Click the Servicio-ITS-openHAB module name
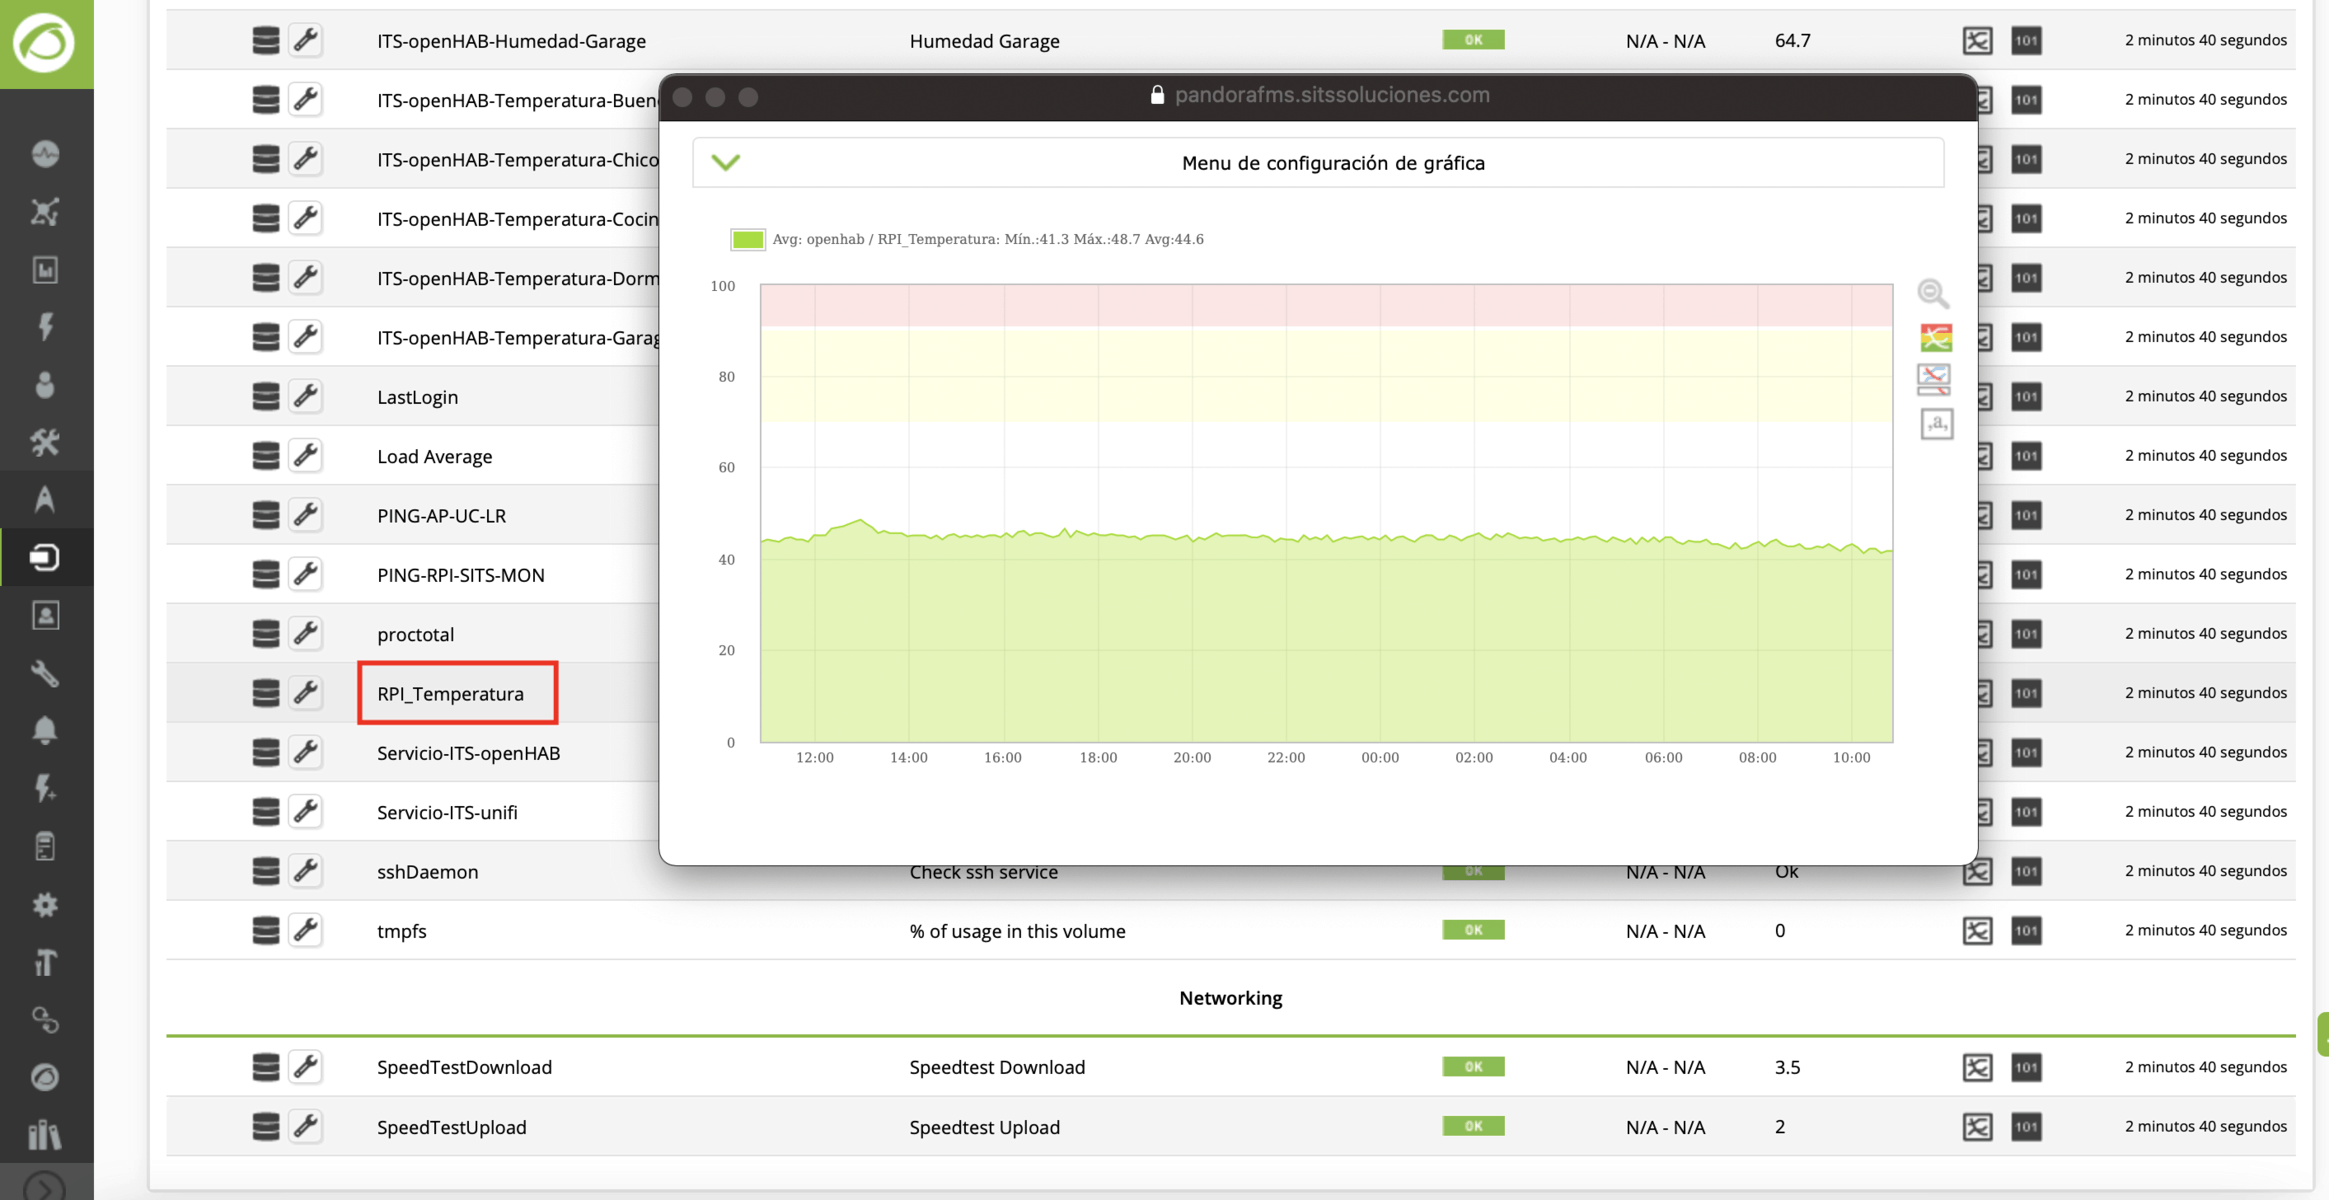Viewport: 2329px width, 1200px height. (468, 753)
